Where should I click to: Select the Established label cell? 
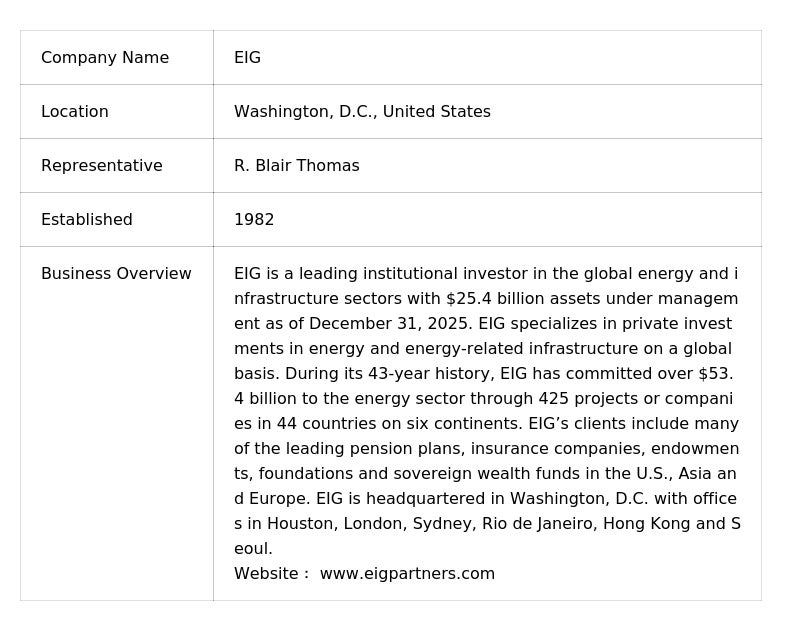point(86,220)
